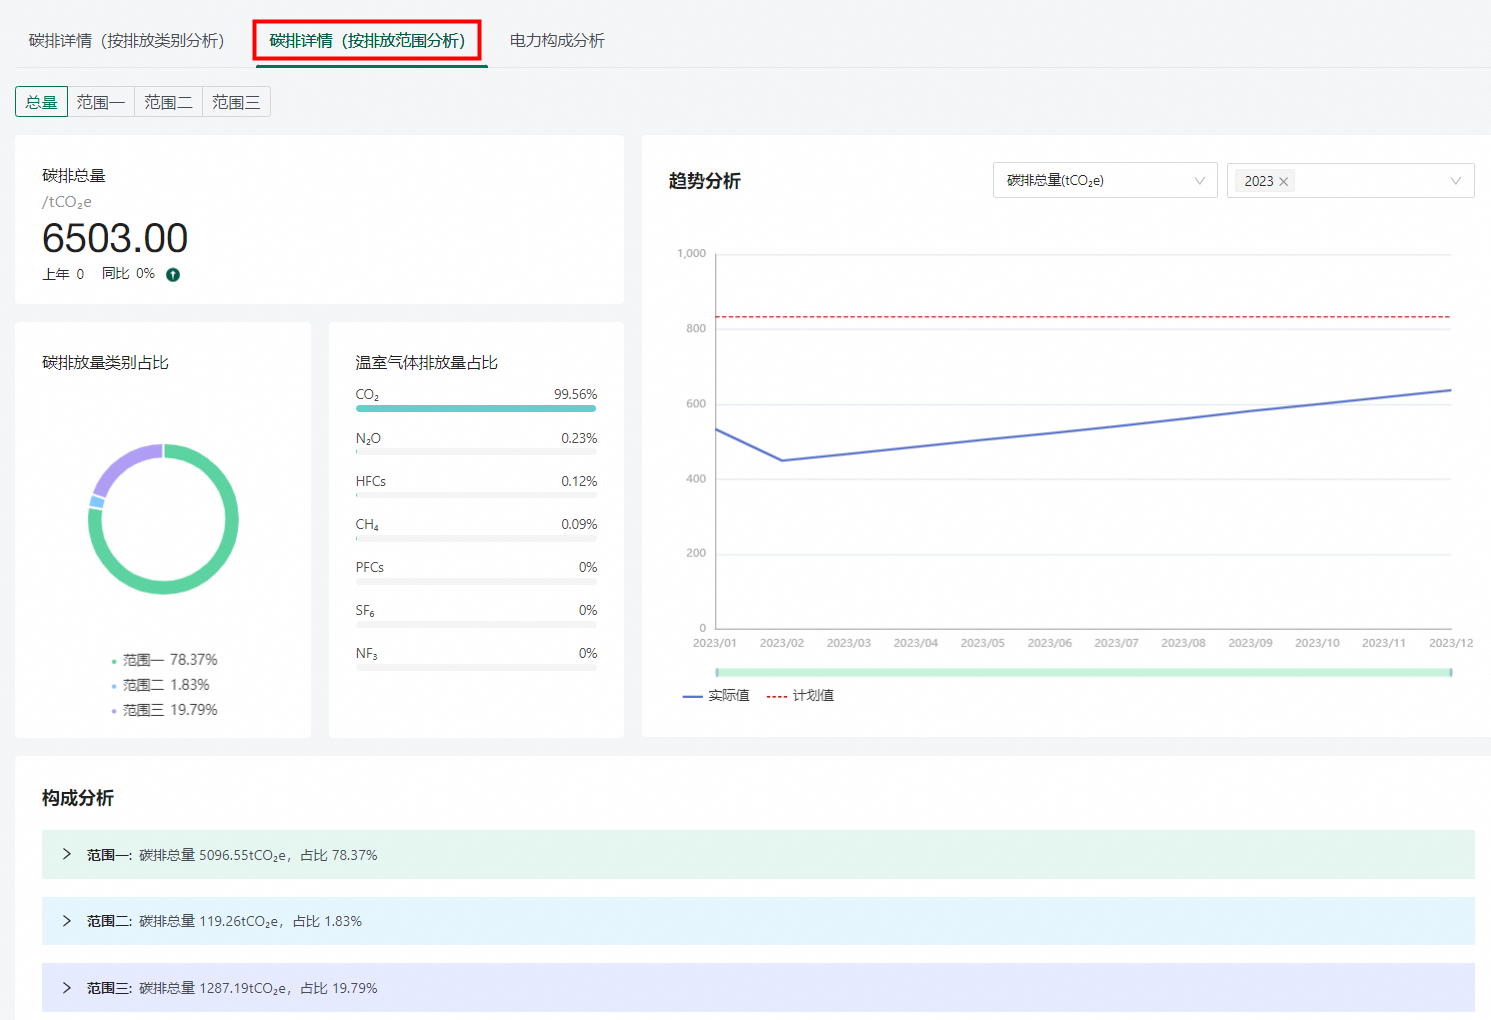Screen dimensions: 1491x1020
Task: Toggle 范围三 19.79% donut legend
Action: pos(164,710)
